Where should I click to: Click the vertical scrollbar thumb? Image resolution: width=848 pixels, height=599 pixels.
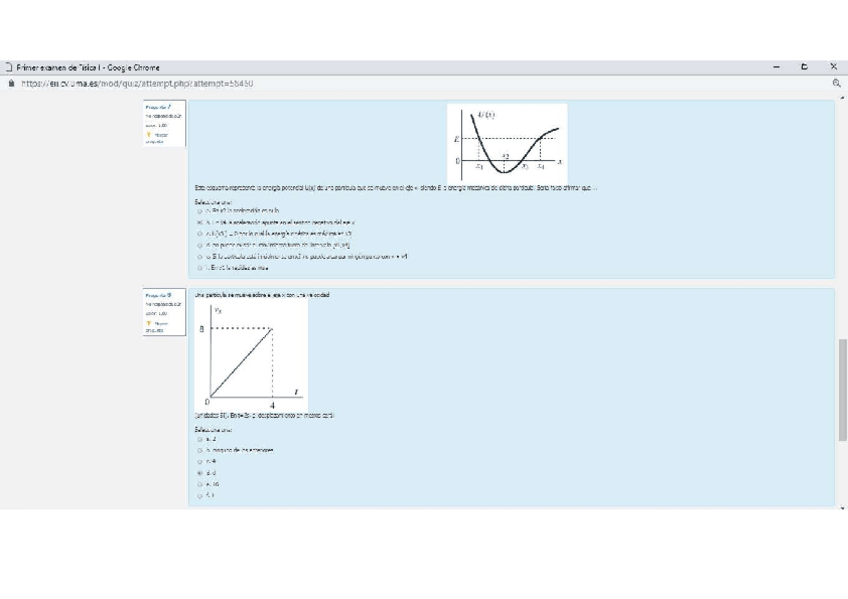(x=842, y=390)
